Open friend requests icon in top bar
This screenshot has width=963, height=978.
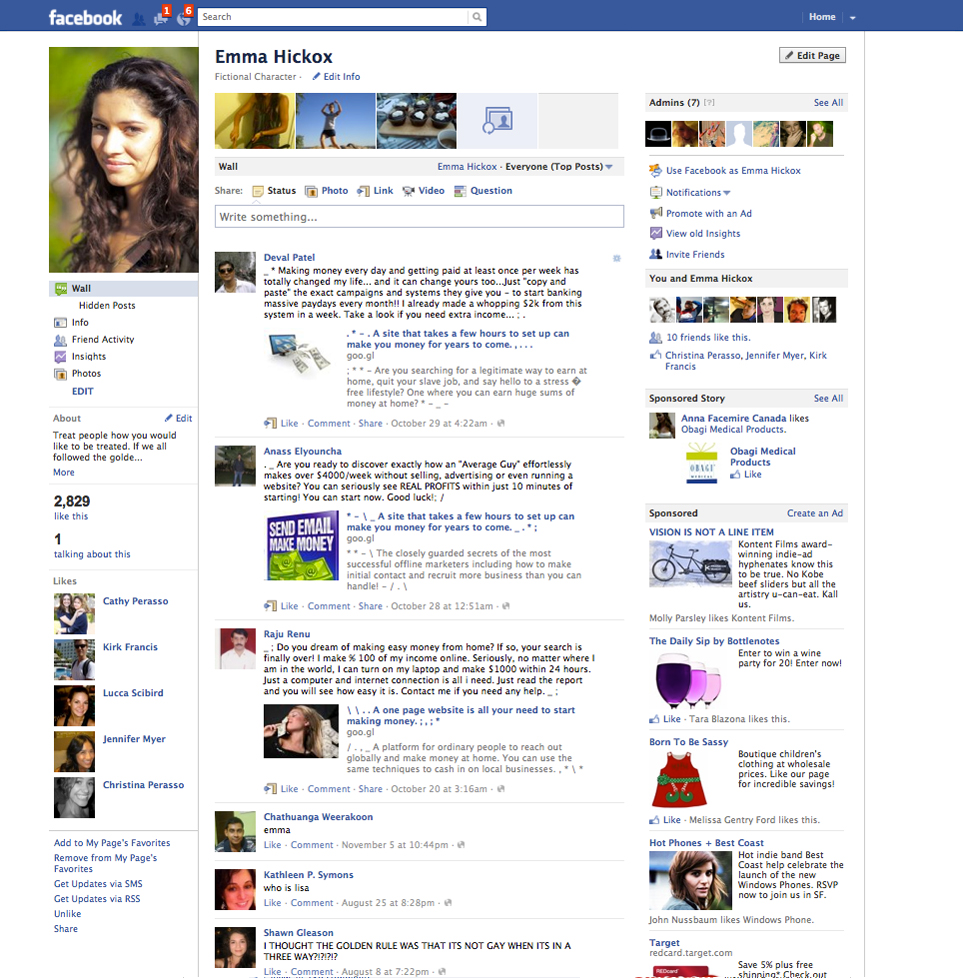[139, 19]
